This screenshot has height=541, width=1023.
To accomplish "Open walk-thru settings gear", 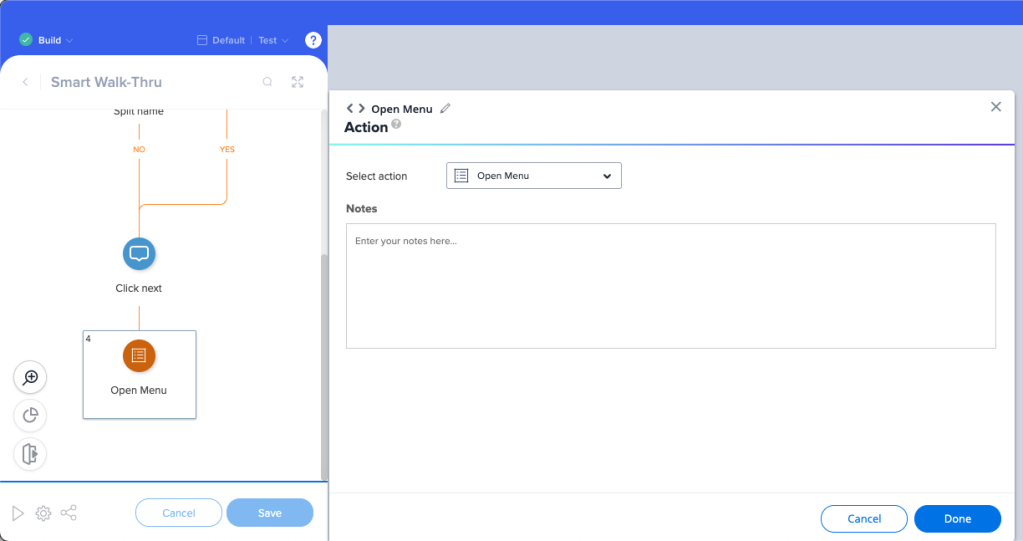I will point(43,513).
